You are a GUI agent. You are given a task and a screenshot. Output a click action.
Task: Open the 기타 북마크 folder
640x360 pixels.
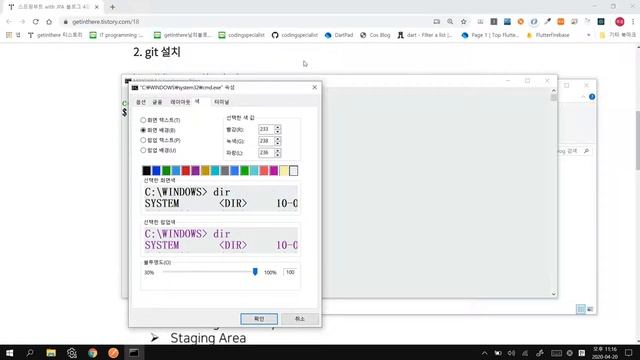point(617,35)
